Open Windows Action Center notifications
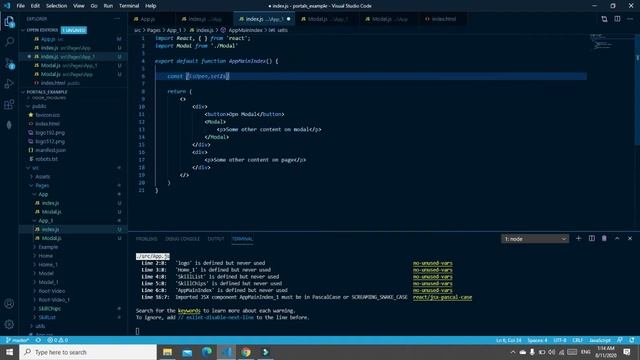Image resolution: width=640 pixels, height=360 pixels. [x=627, y=352]
